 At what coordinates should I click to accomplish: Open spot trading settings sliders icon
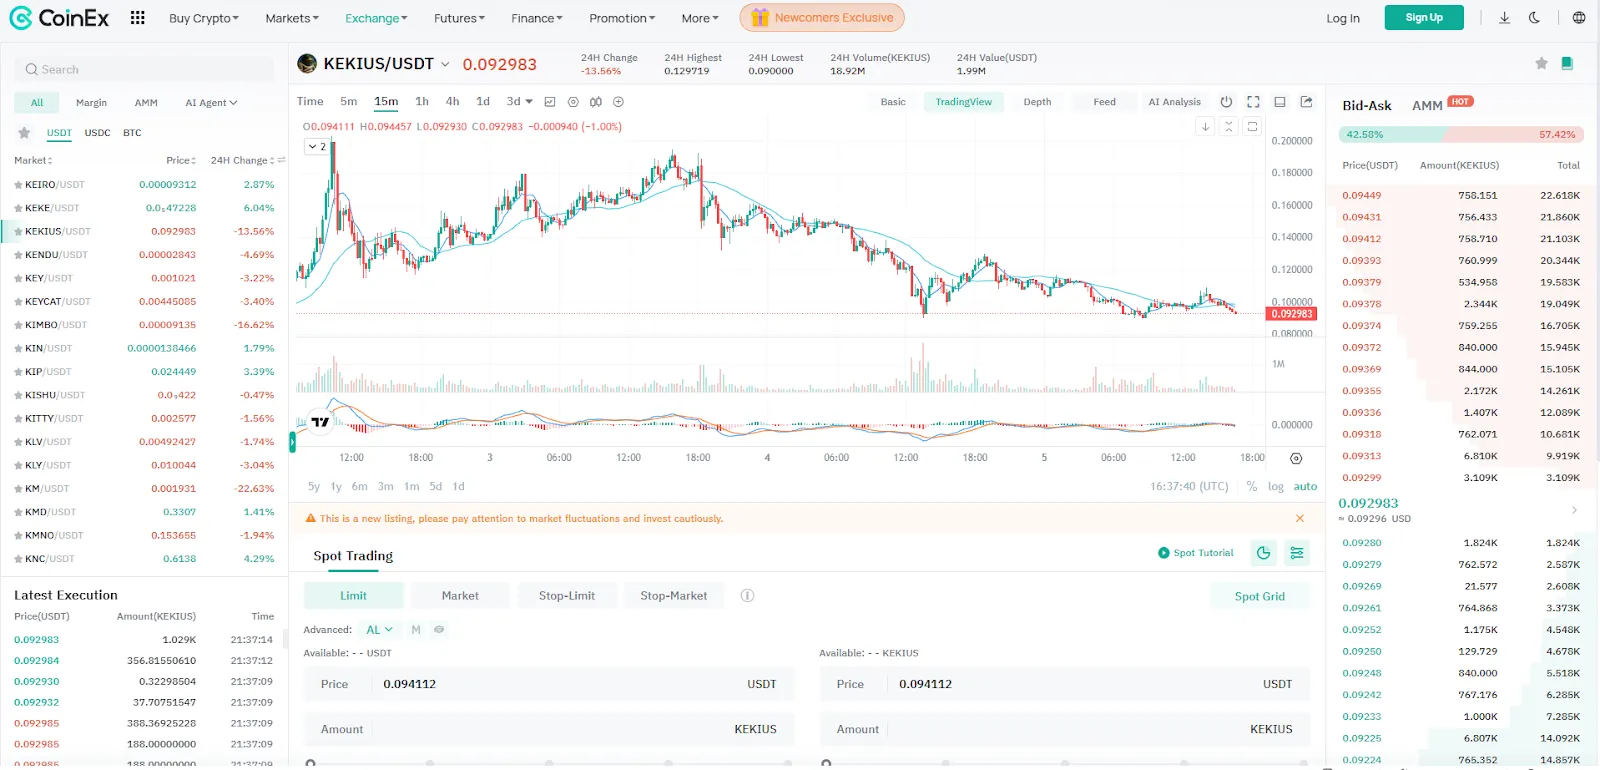click(x=1297, y=553)
